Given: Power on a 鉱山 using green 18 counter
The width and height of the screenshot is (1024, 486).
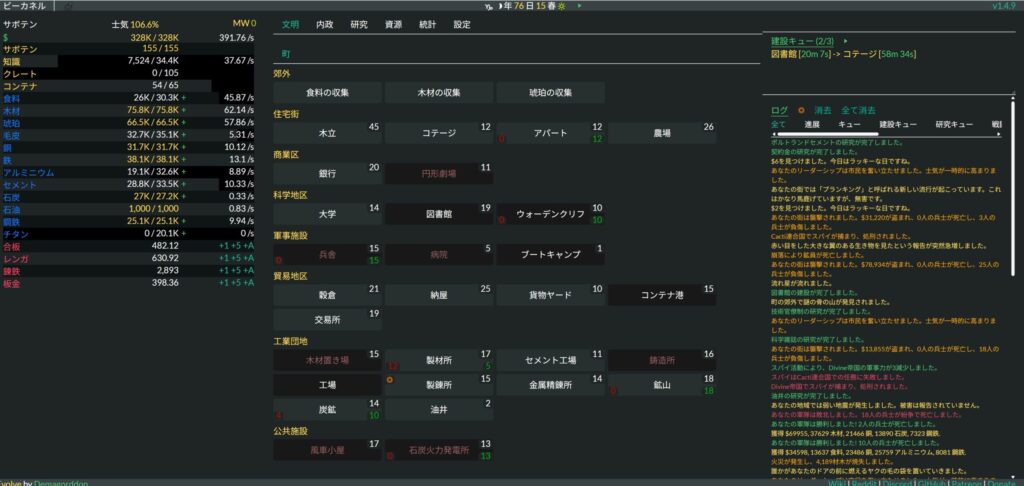Looking at the screenshot, I should (x=709, y=390).
